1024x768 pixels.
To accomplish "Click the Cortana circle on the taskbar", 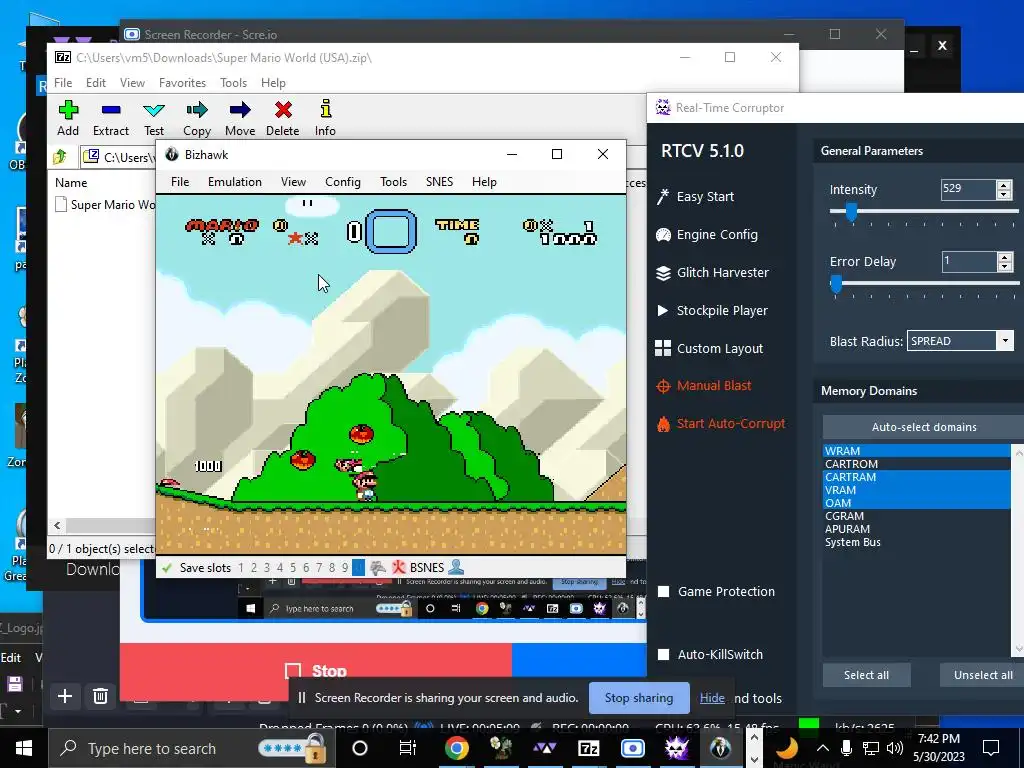I will 360,748.
